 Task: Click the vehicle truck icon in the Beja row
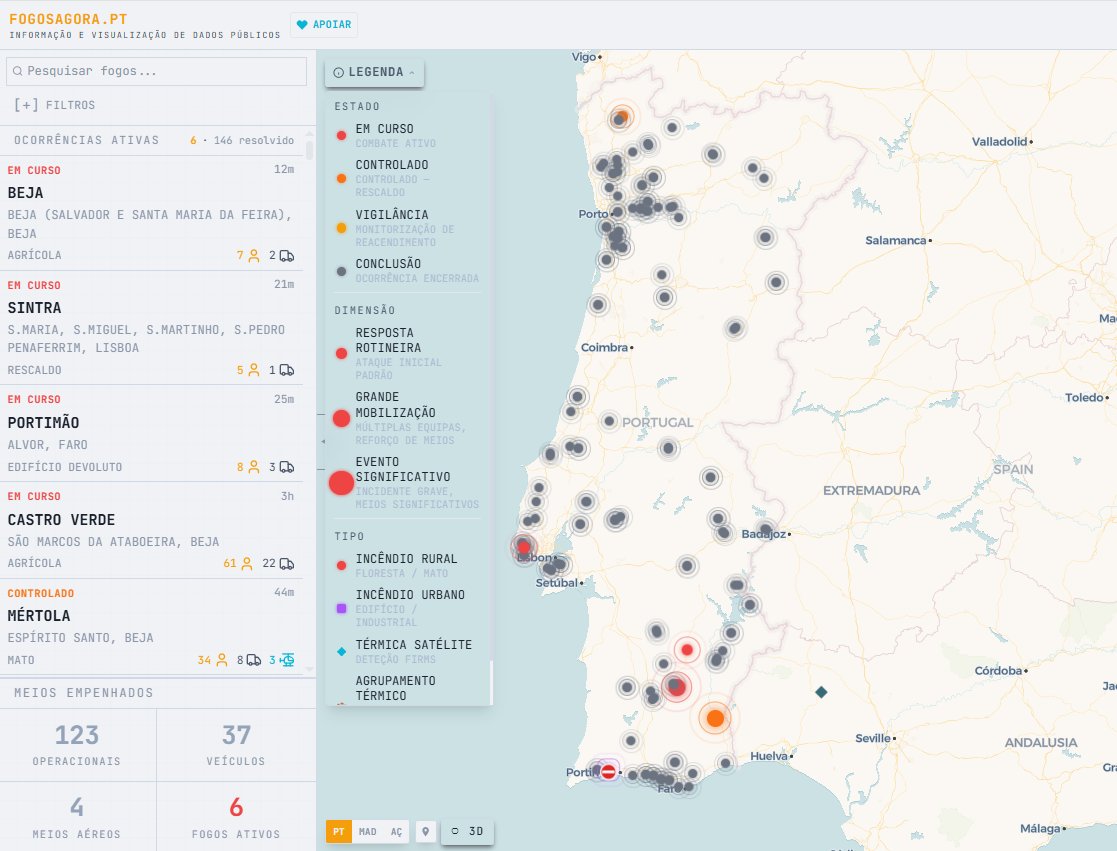286,256
